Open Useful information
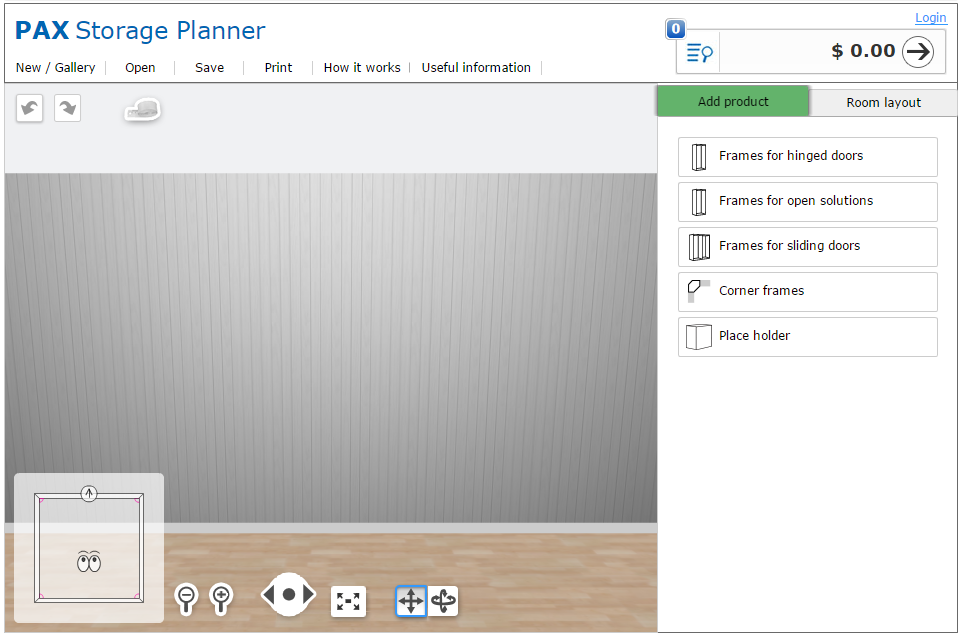Screen dimensions: 963x635 point(476,68)
